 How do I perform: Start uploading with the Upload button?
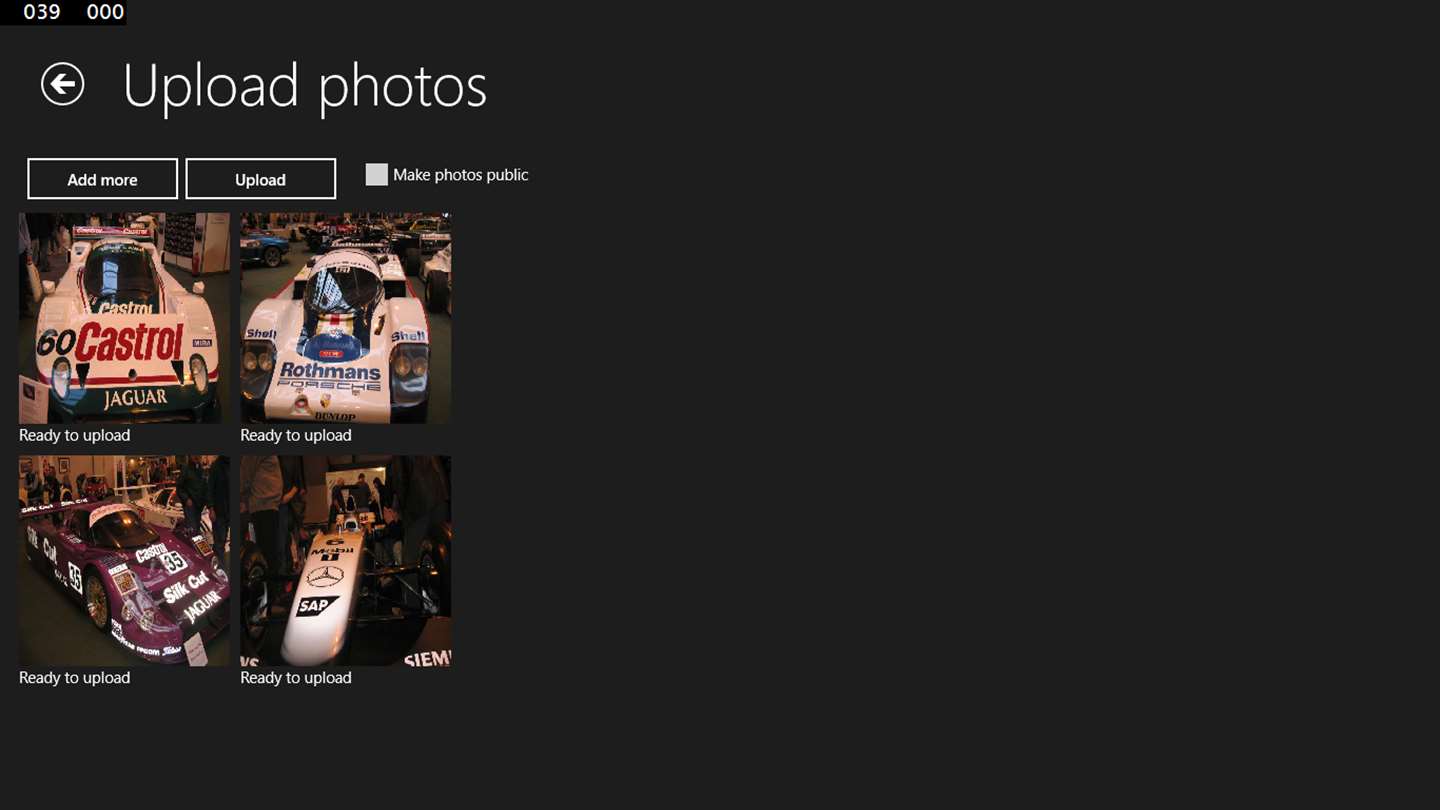[x=260, y=179]
